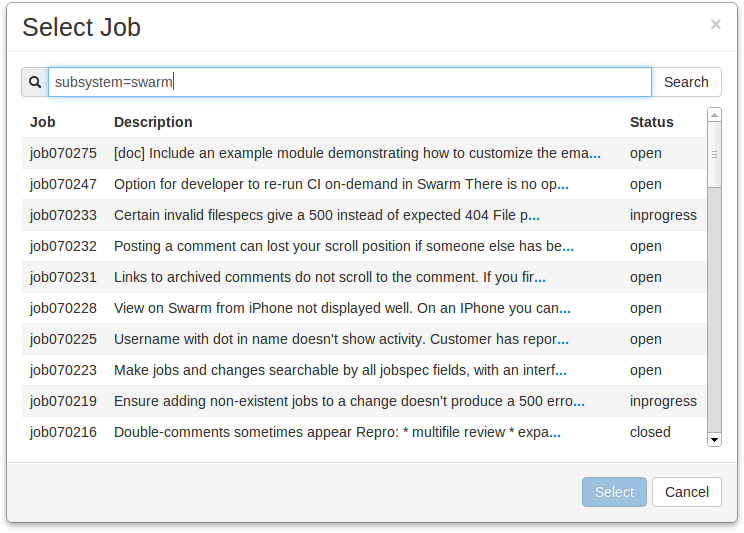Select job070225 in the job list

click(364, 339)
